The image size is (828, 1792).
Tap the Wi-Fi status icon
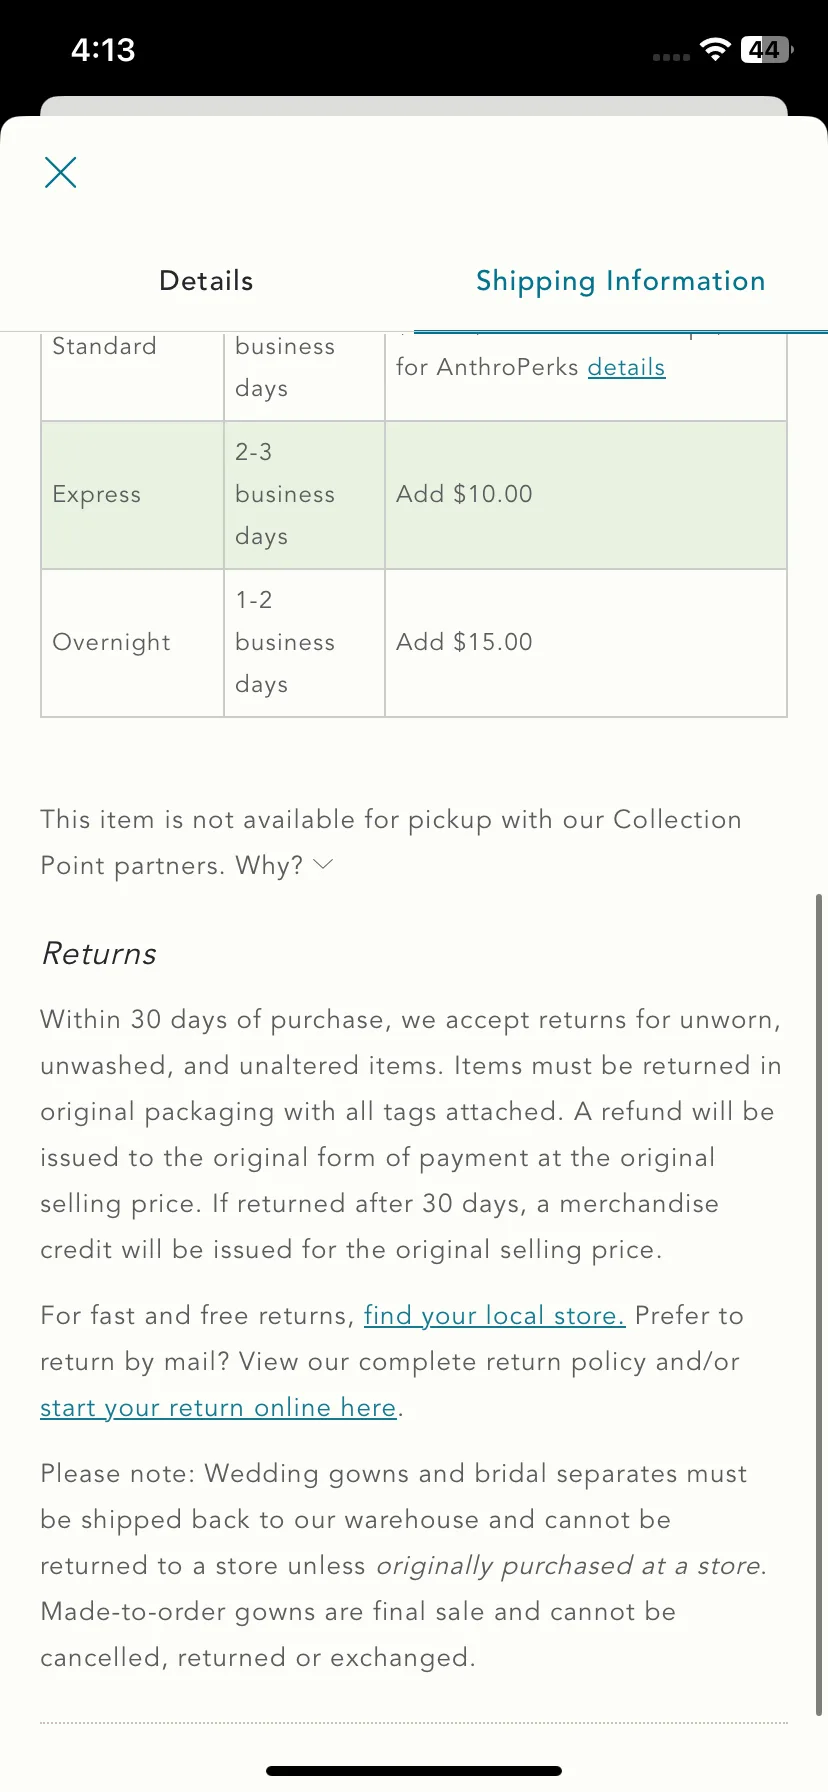tap(715, 50)
